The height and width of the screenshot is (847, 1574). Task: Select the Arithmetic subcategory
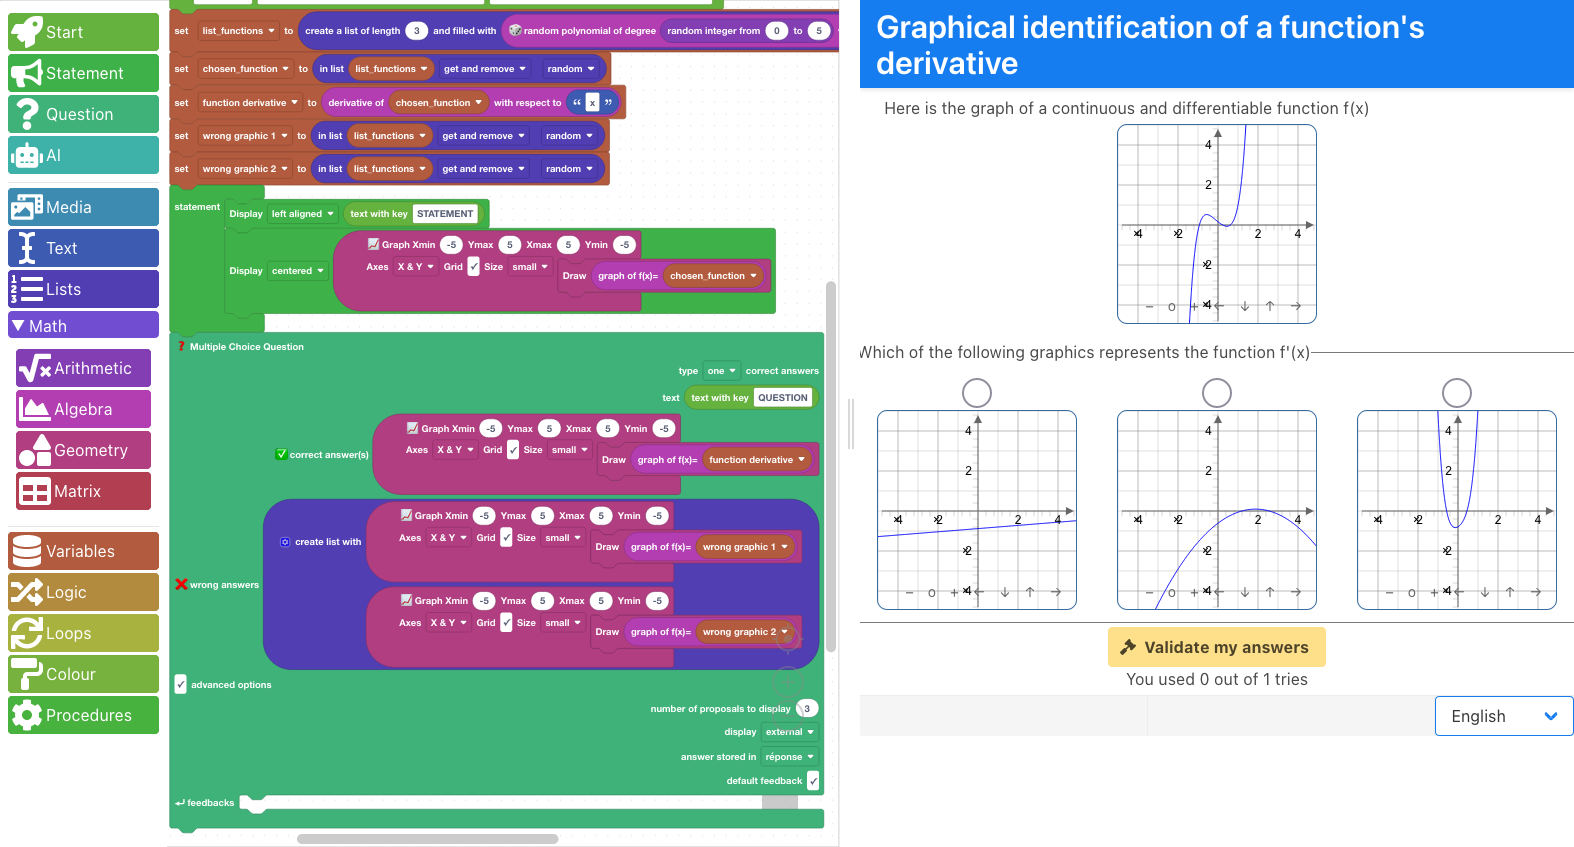pyautogui.click(x=84, y=368)
